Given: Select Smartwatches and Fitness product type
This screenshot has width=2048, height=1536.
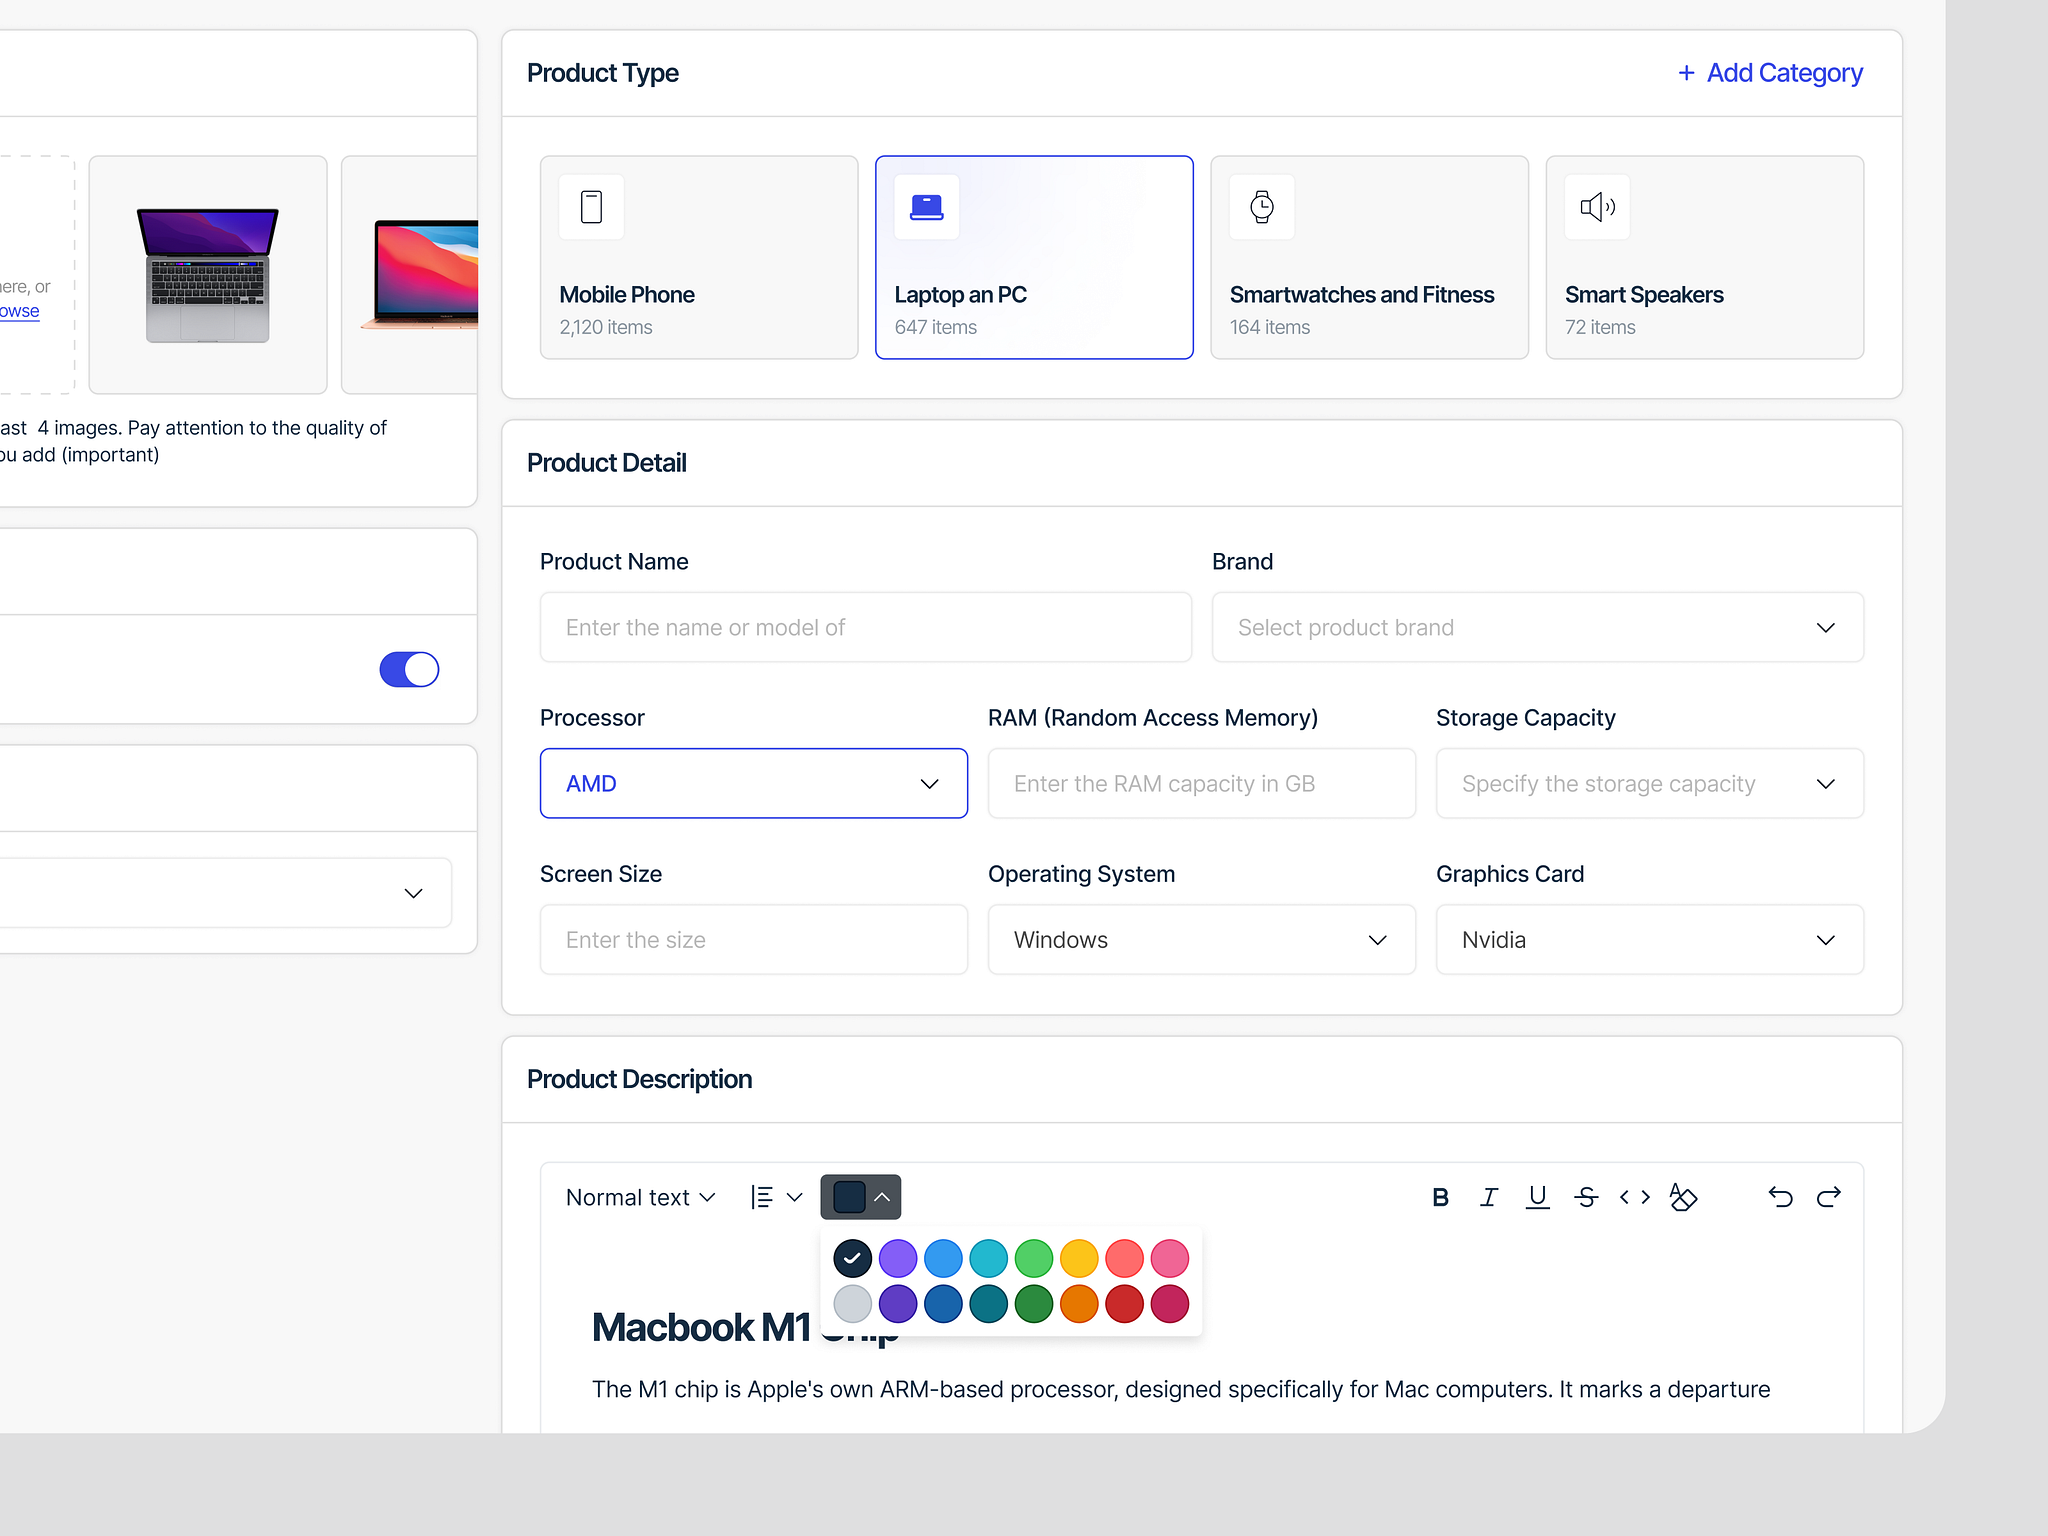Looking at the screenshot, I should (x=1369, y=257).
